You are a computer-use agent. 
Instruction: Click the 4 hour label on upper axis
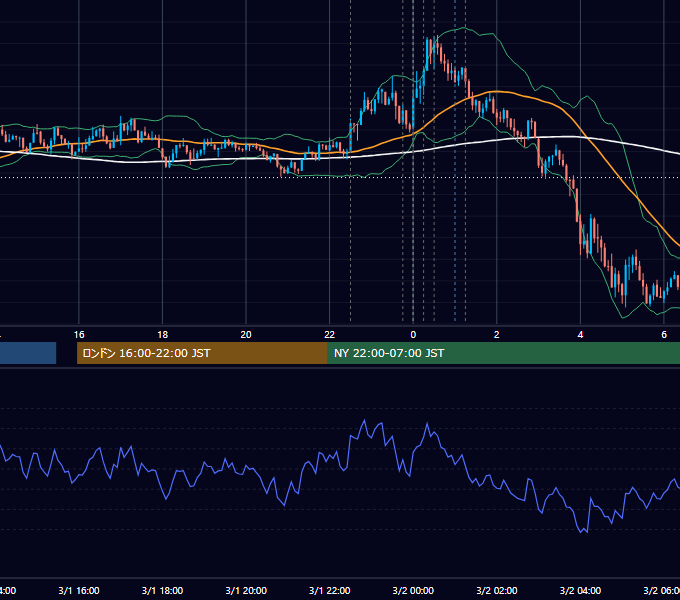(580, 335)
